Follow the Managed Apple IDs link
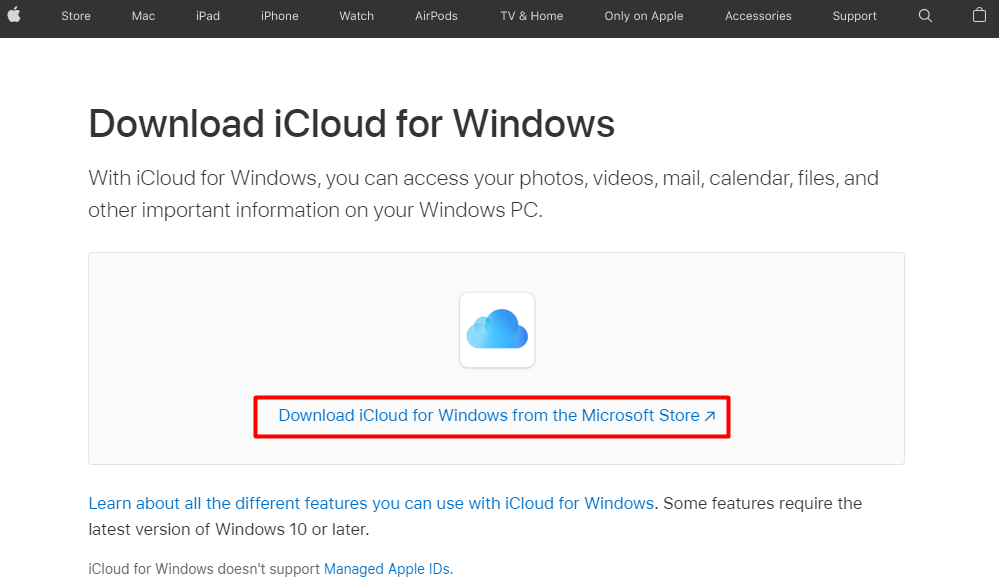 click(387, 569)
